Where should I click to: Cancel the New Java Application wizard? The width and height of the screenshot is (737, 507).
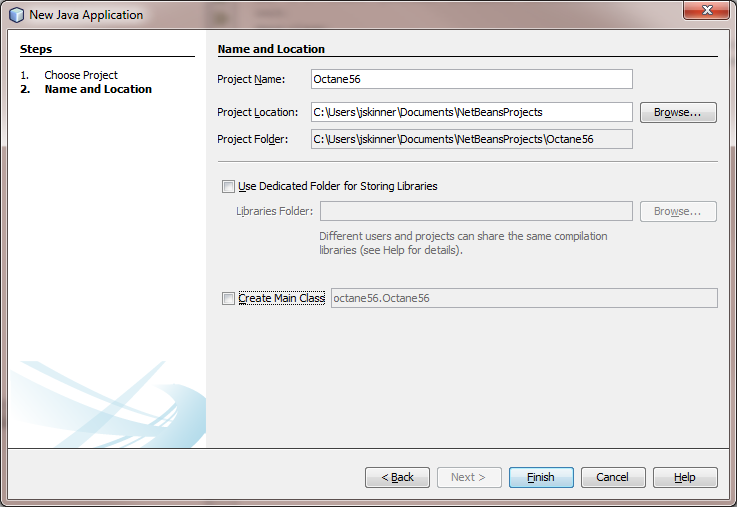pyautogui.click(x=613, y=477)
